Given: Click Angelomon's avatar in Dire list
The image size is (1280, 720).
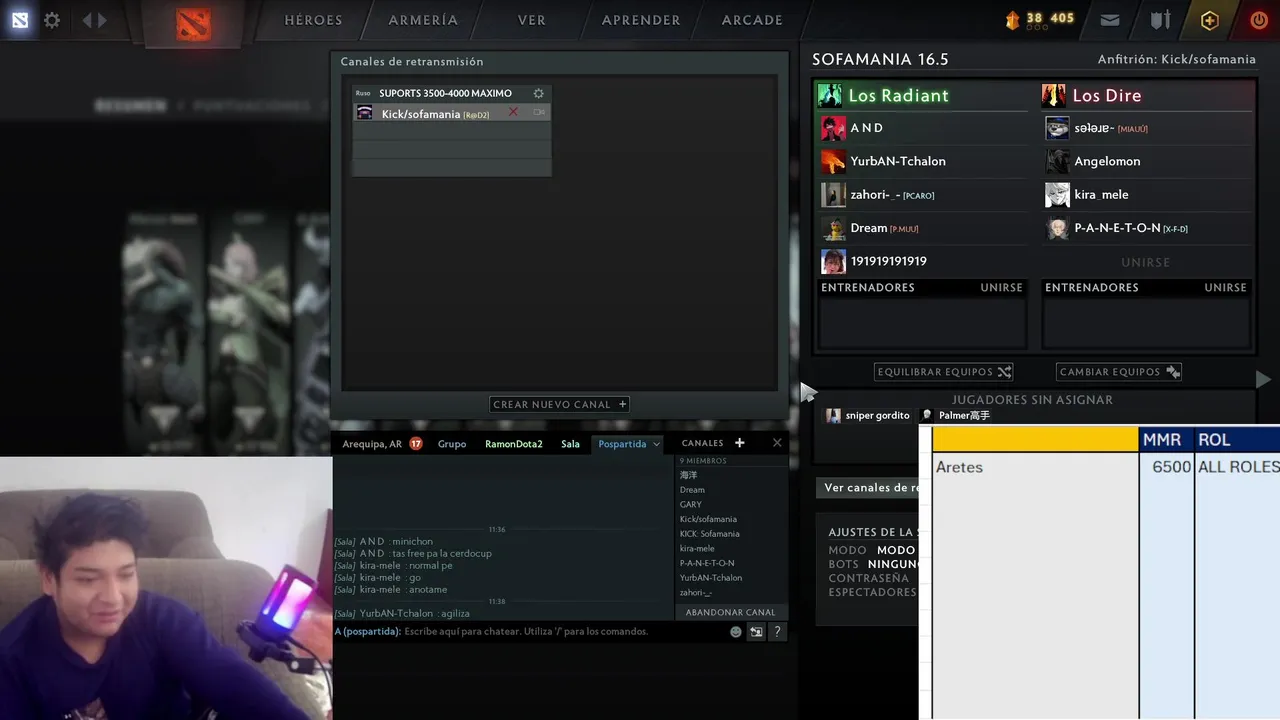Looking at the screenshot, I should tap(1057, 161).
